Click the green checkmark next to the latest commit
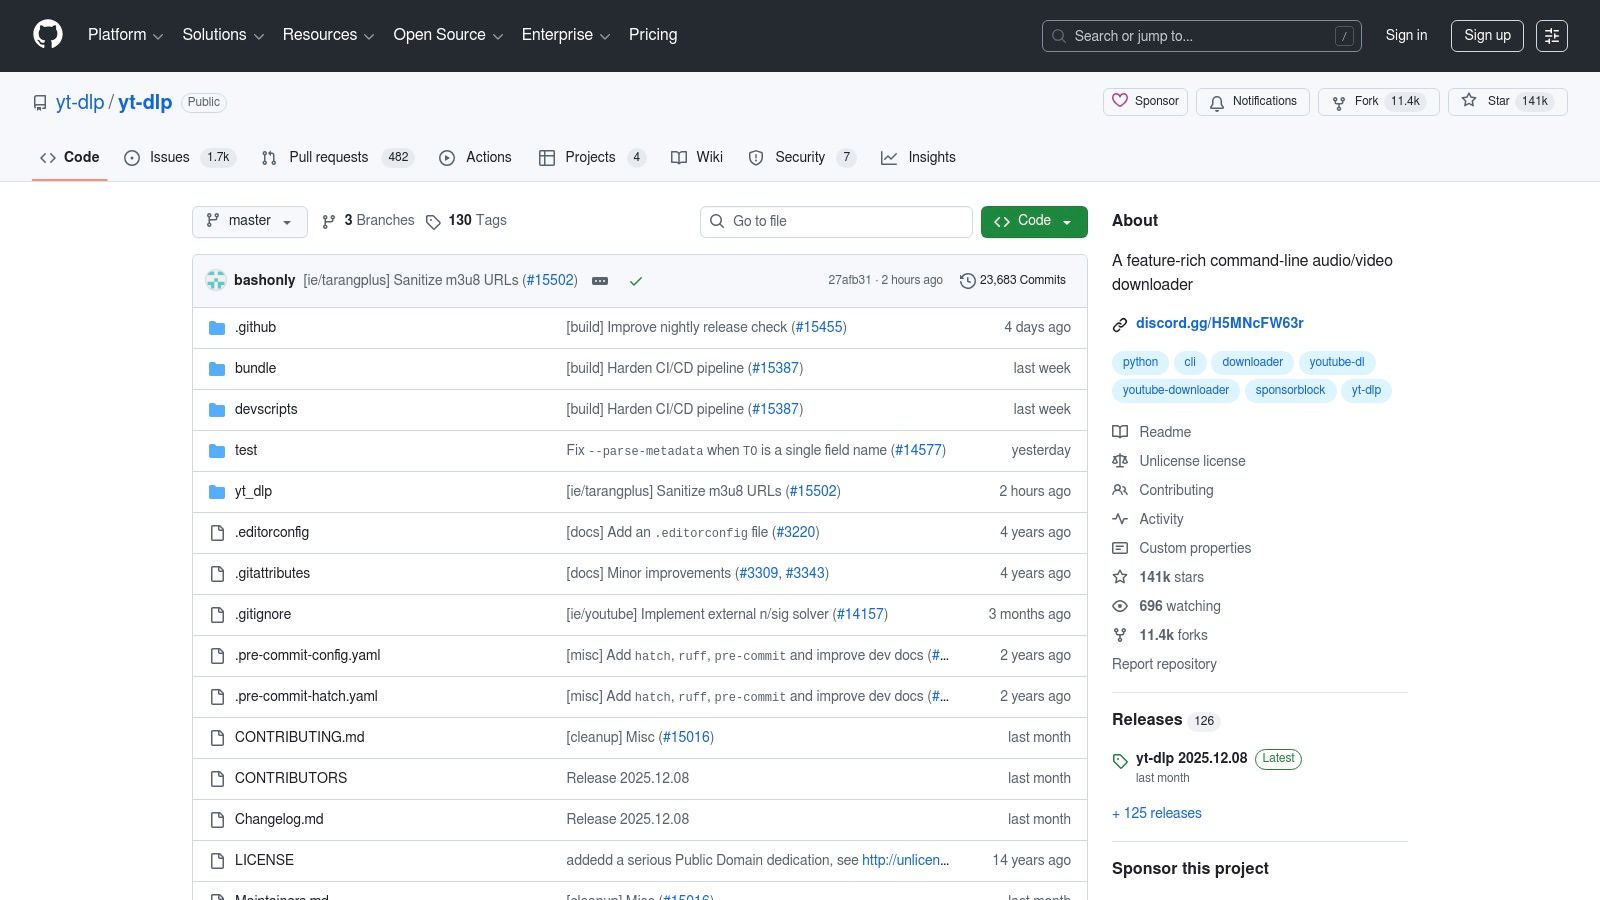1600x900 pixels. point(637,281)
